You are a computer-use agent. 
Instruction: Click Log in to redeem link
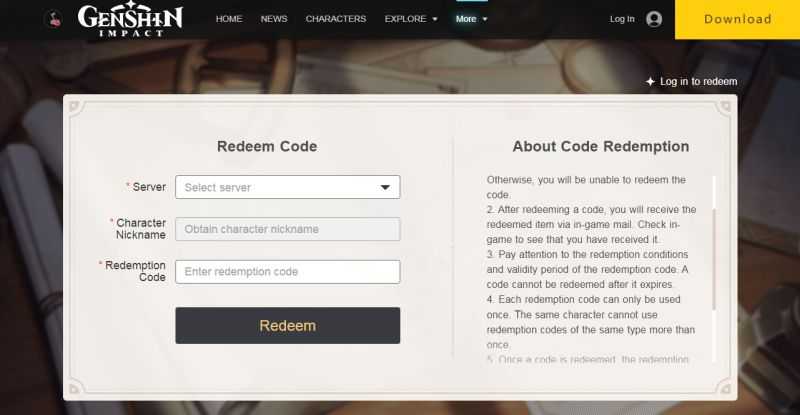[x=698, y=82]
